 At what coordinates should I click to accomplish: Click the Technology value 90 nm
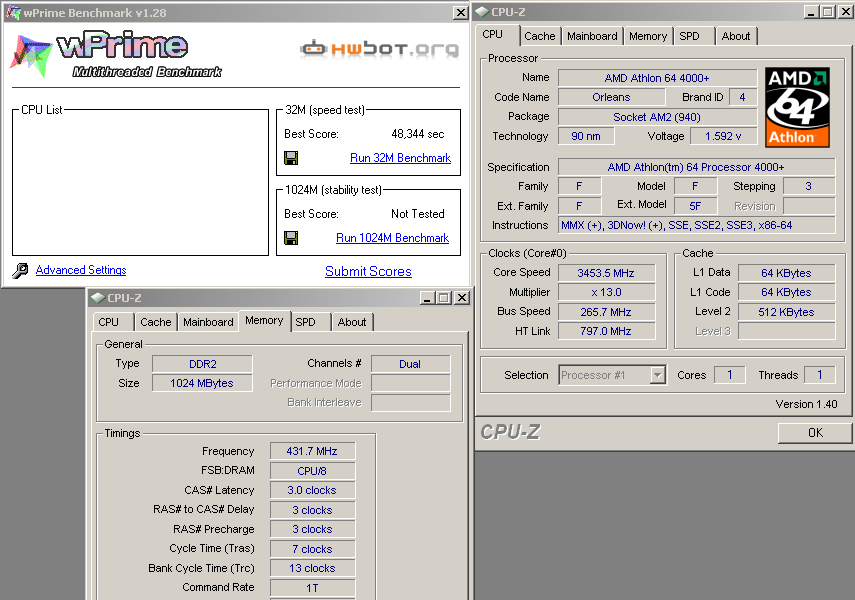(586, 136)
